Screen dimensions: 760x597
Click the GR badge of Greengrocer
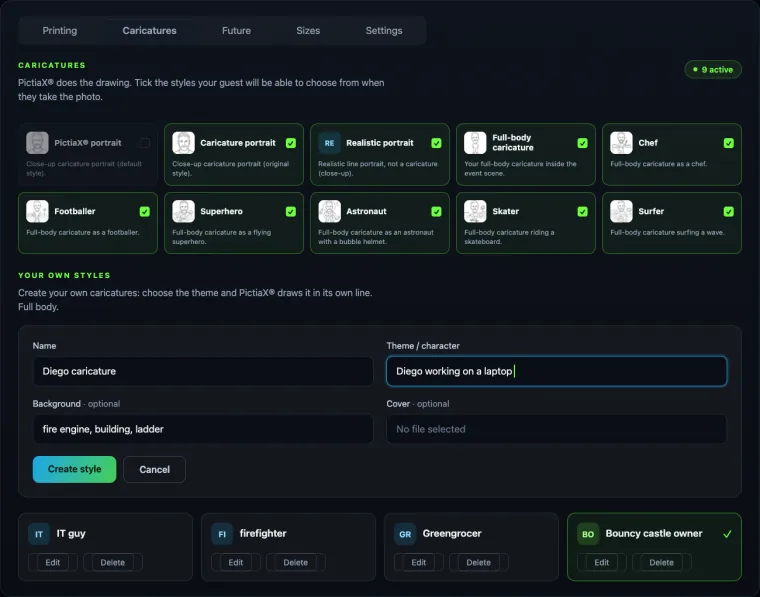pyautogui.click(x=405, y=534)
